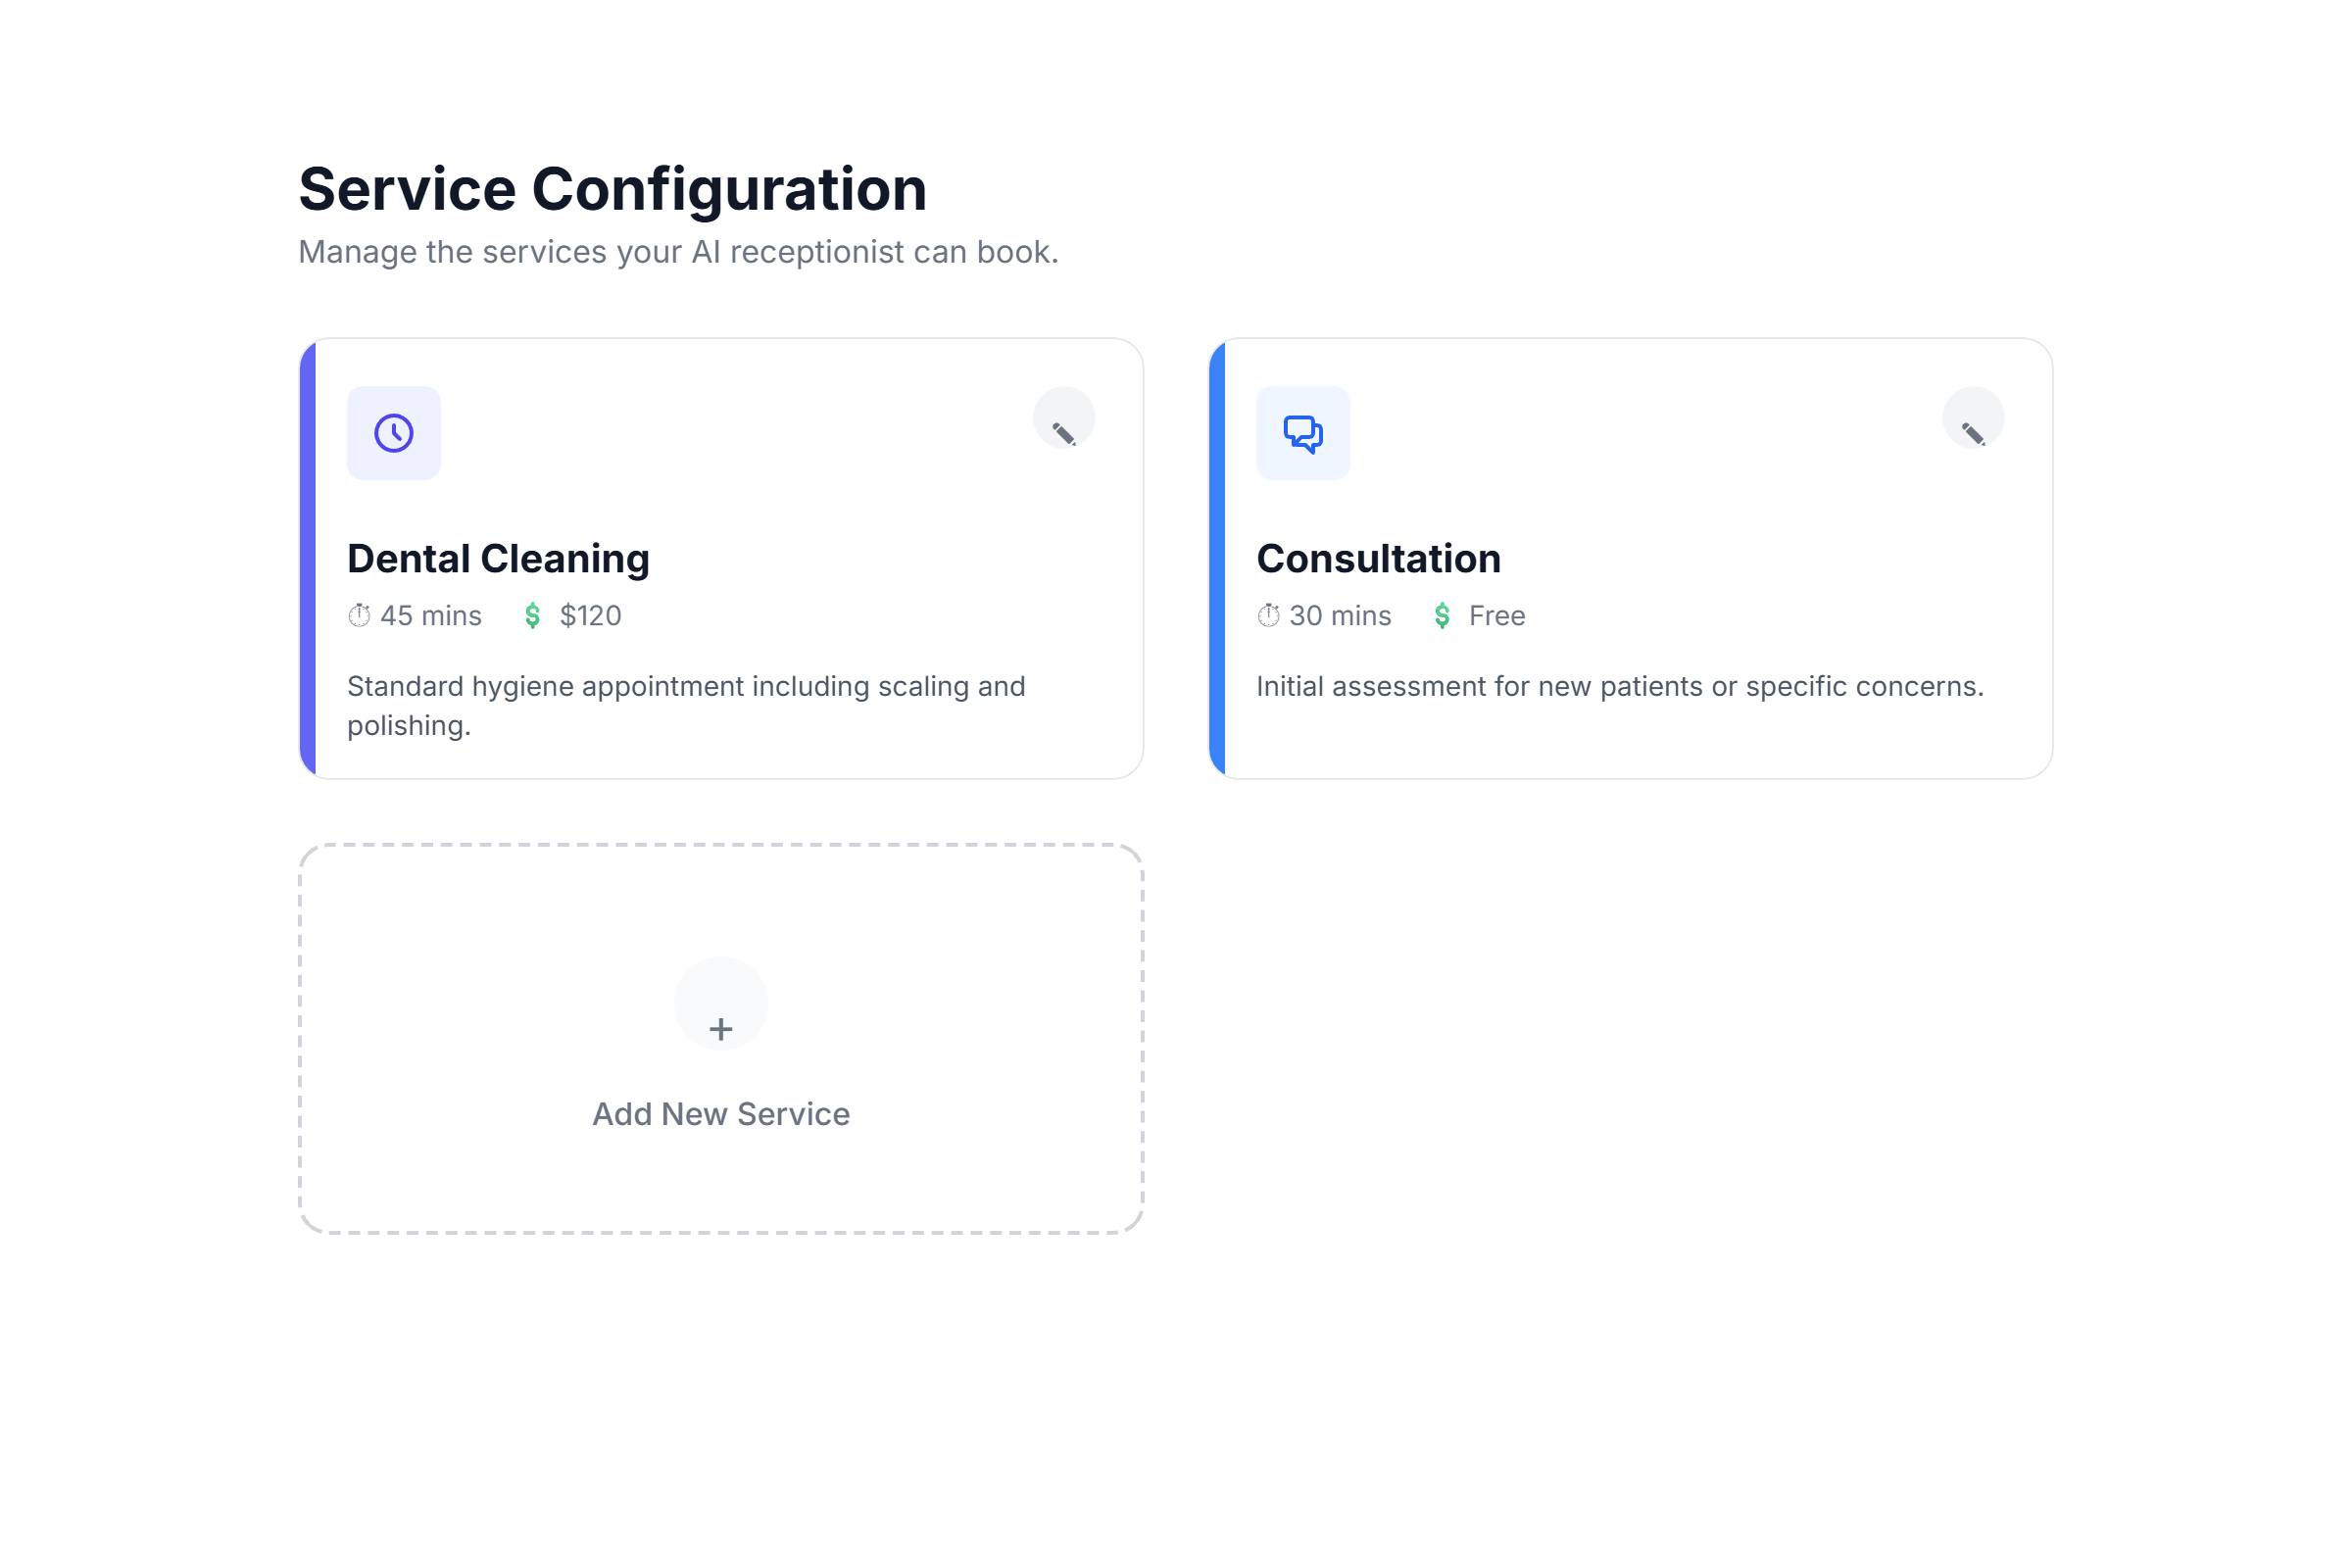Click the green dollar icon beside $120
This screenshot has width=2352, height=1568.
(533, 616)
